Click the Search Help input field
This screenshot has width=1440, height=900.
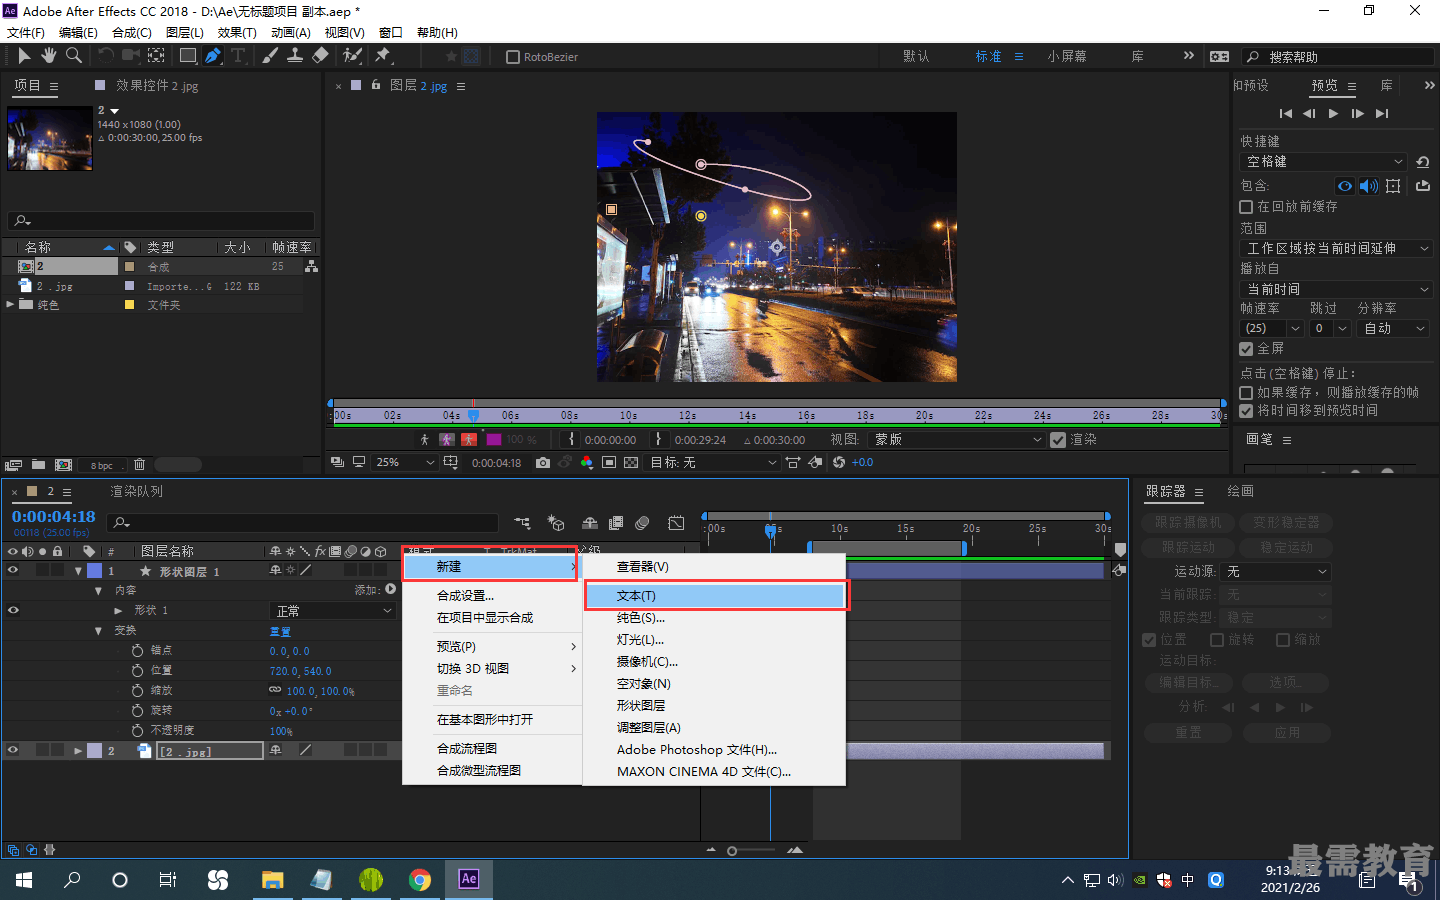(1338, 57)
